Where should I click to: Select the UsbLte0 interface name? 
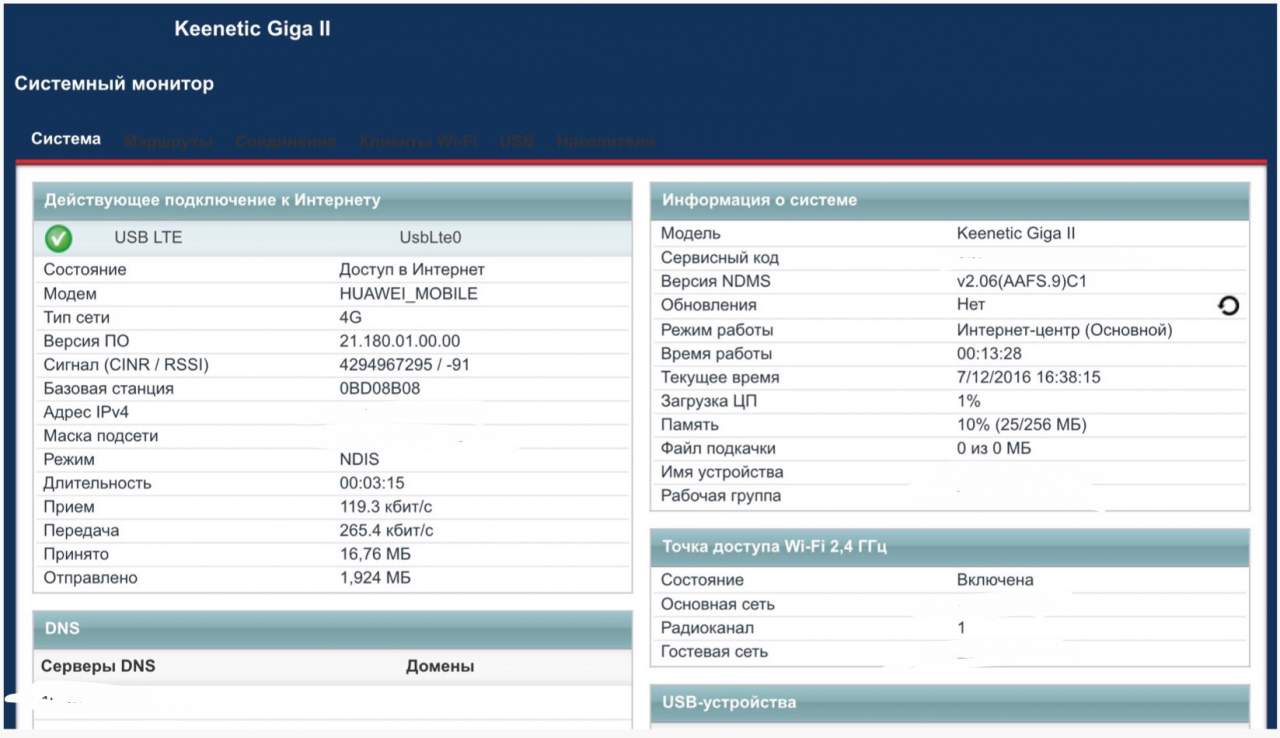(x=431, y=238)
